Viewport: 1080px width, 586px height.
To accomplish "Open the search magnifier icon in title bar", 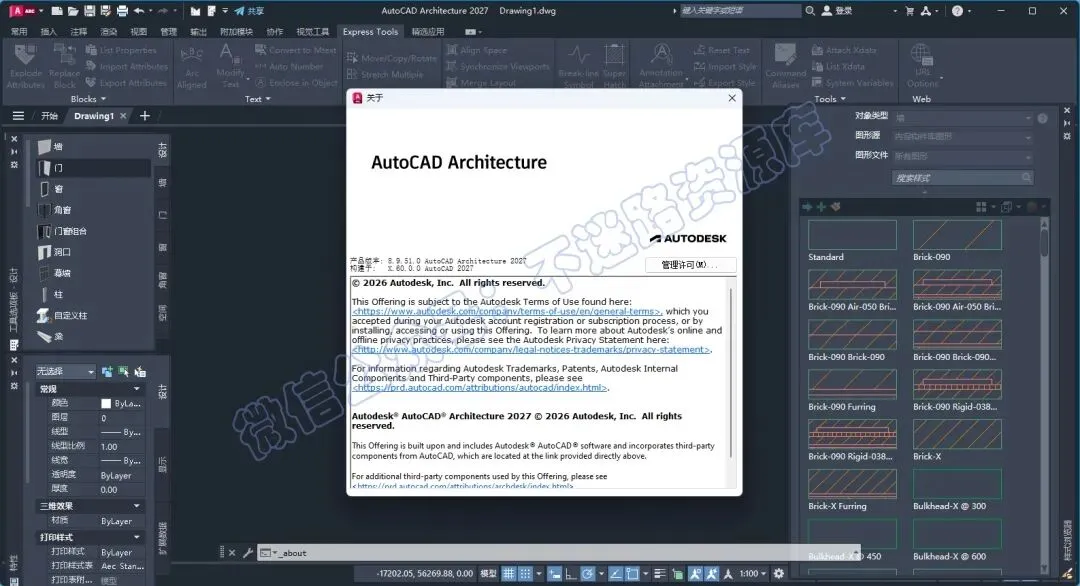I will [810, 11].
